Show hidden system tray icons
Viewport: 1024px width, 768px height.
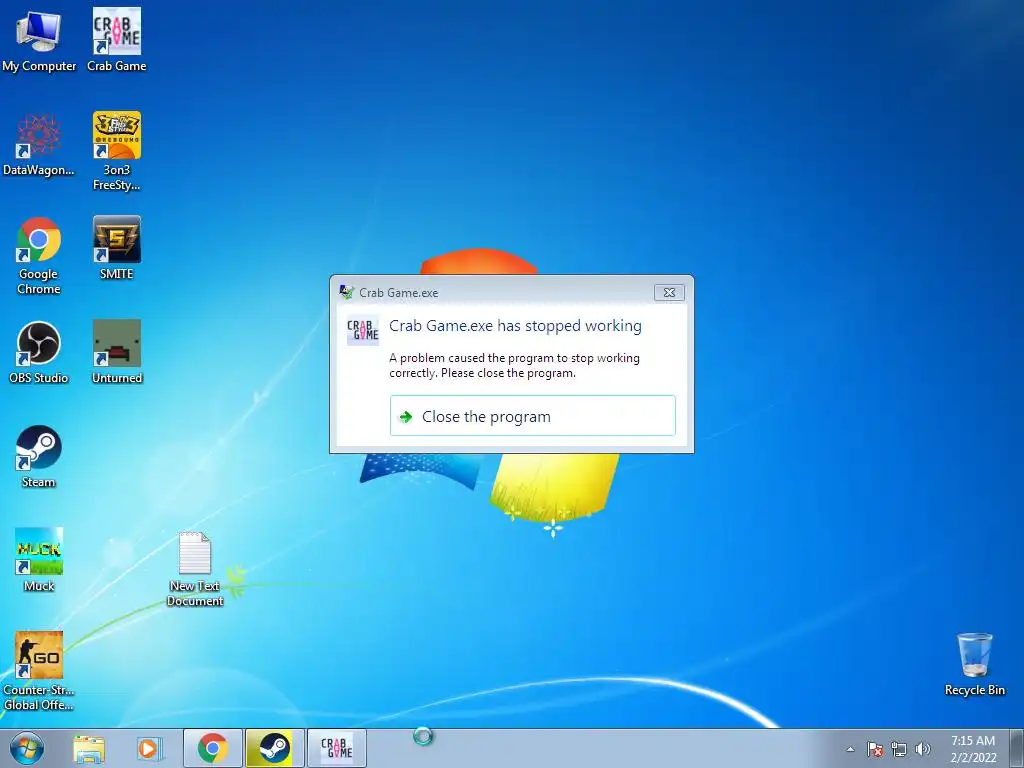850,749
